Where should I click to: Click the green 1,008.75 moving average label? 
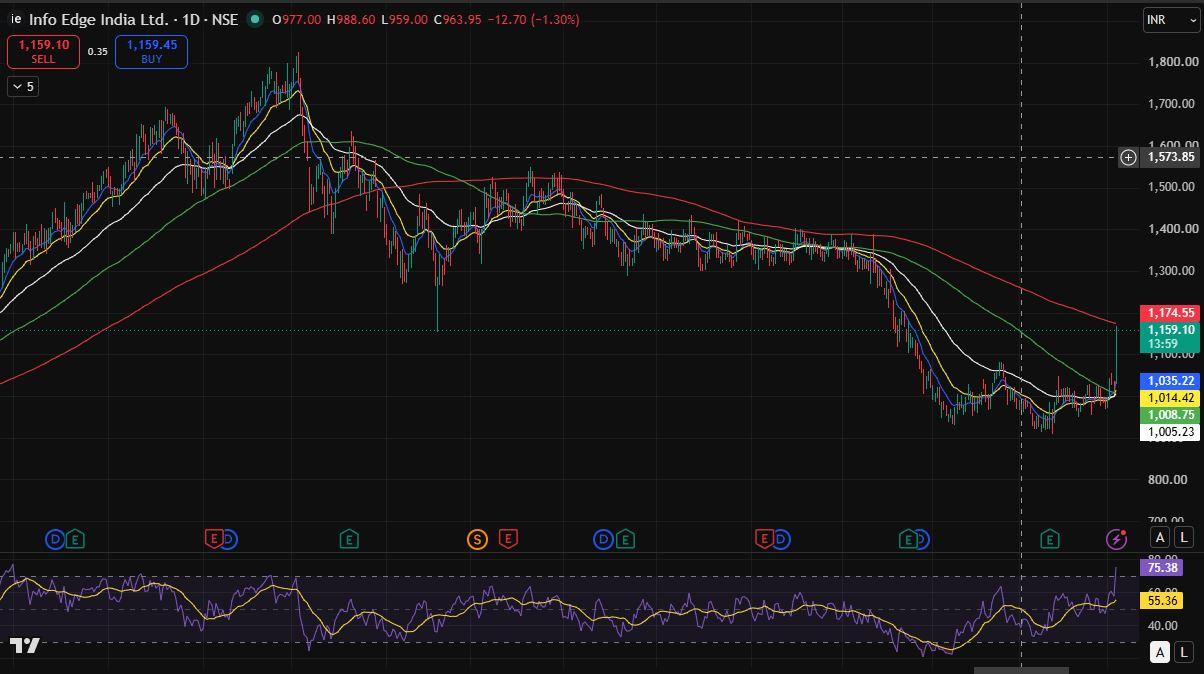1171,415
